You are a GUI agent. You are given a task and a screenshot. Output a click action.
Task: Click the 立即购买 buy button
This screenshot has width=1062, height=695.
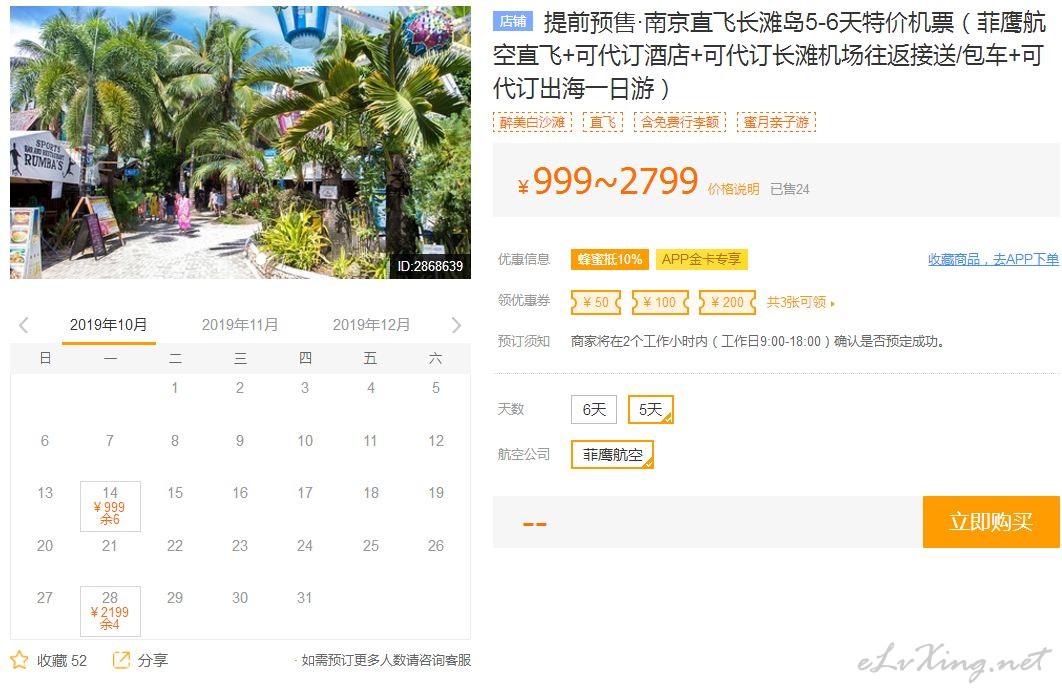point(991,522)
